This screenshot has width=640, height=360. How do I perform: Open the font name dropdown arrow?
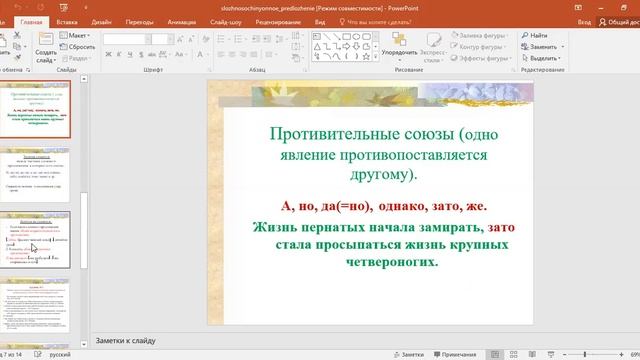148,39
